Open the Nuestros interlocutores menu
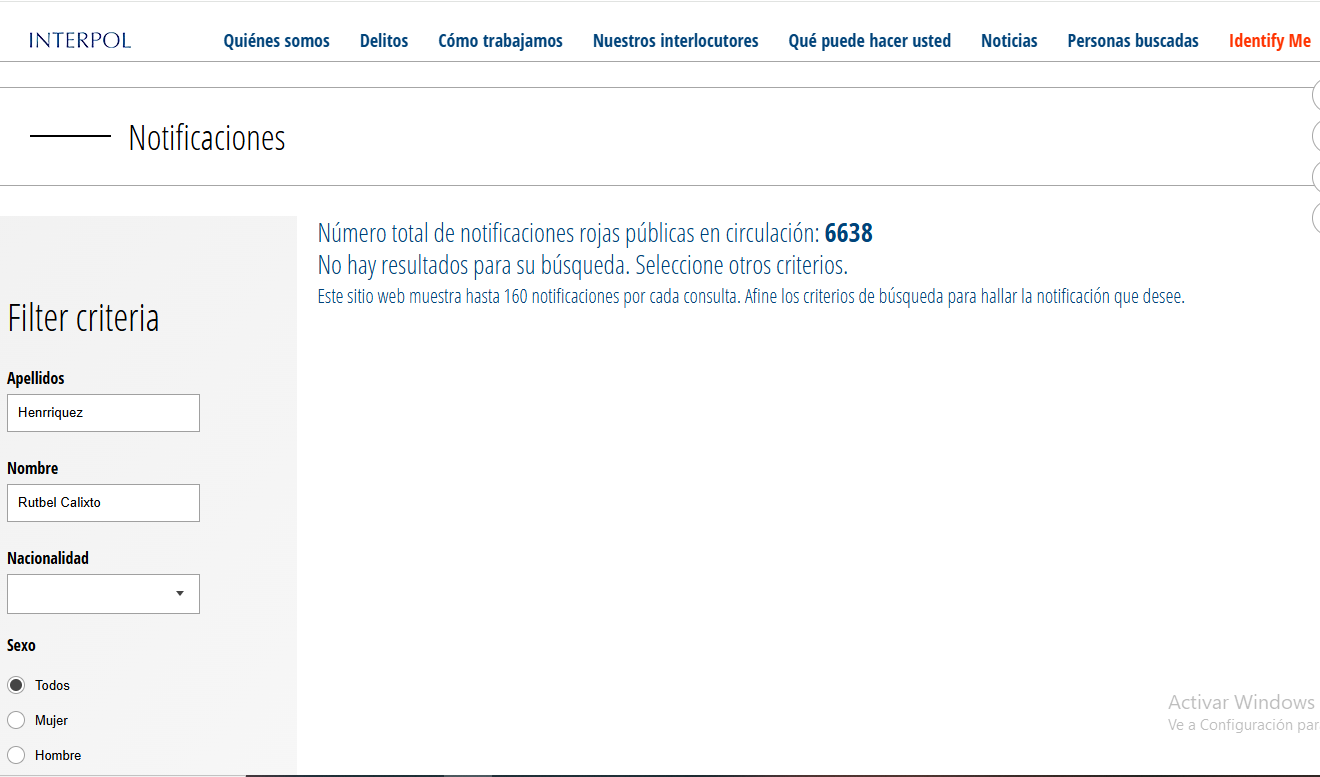The image size is (1320, 777). pos(675,41)
